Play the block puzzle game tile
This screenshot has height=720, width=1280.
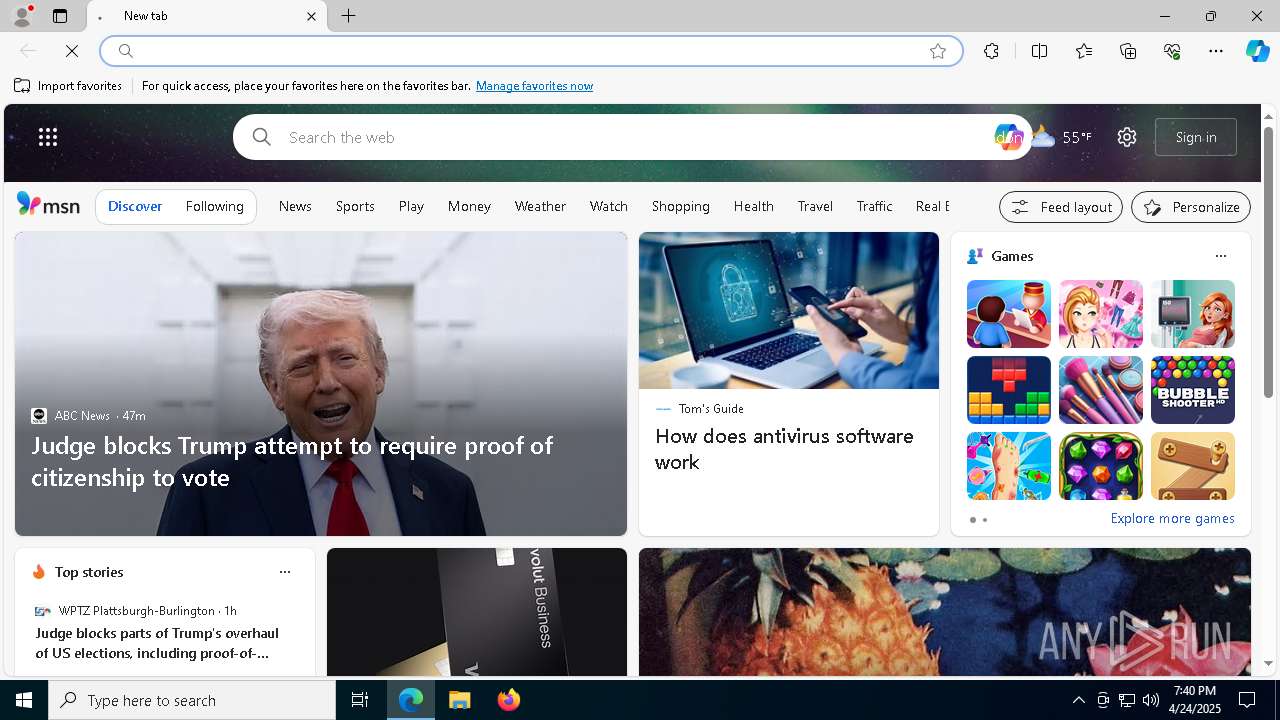point(1008,390)
